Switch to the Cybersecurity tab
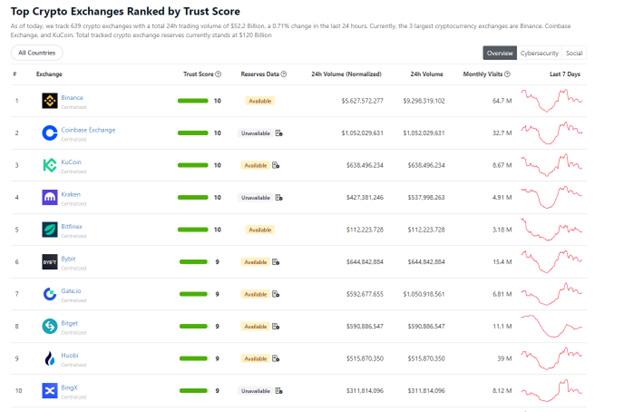Image resolution: width=624 pixels, height=412 pixels. (539, 53)
